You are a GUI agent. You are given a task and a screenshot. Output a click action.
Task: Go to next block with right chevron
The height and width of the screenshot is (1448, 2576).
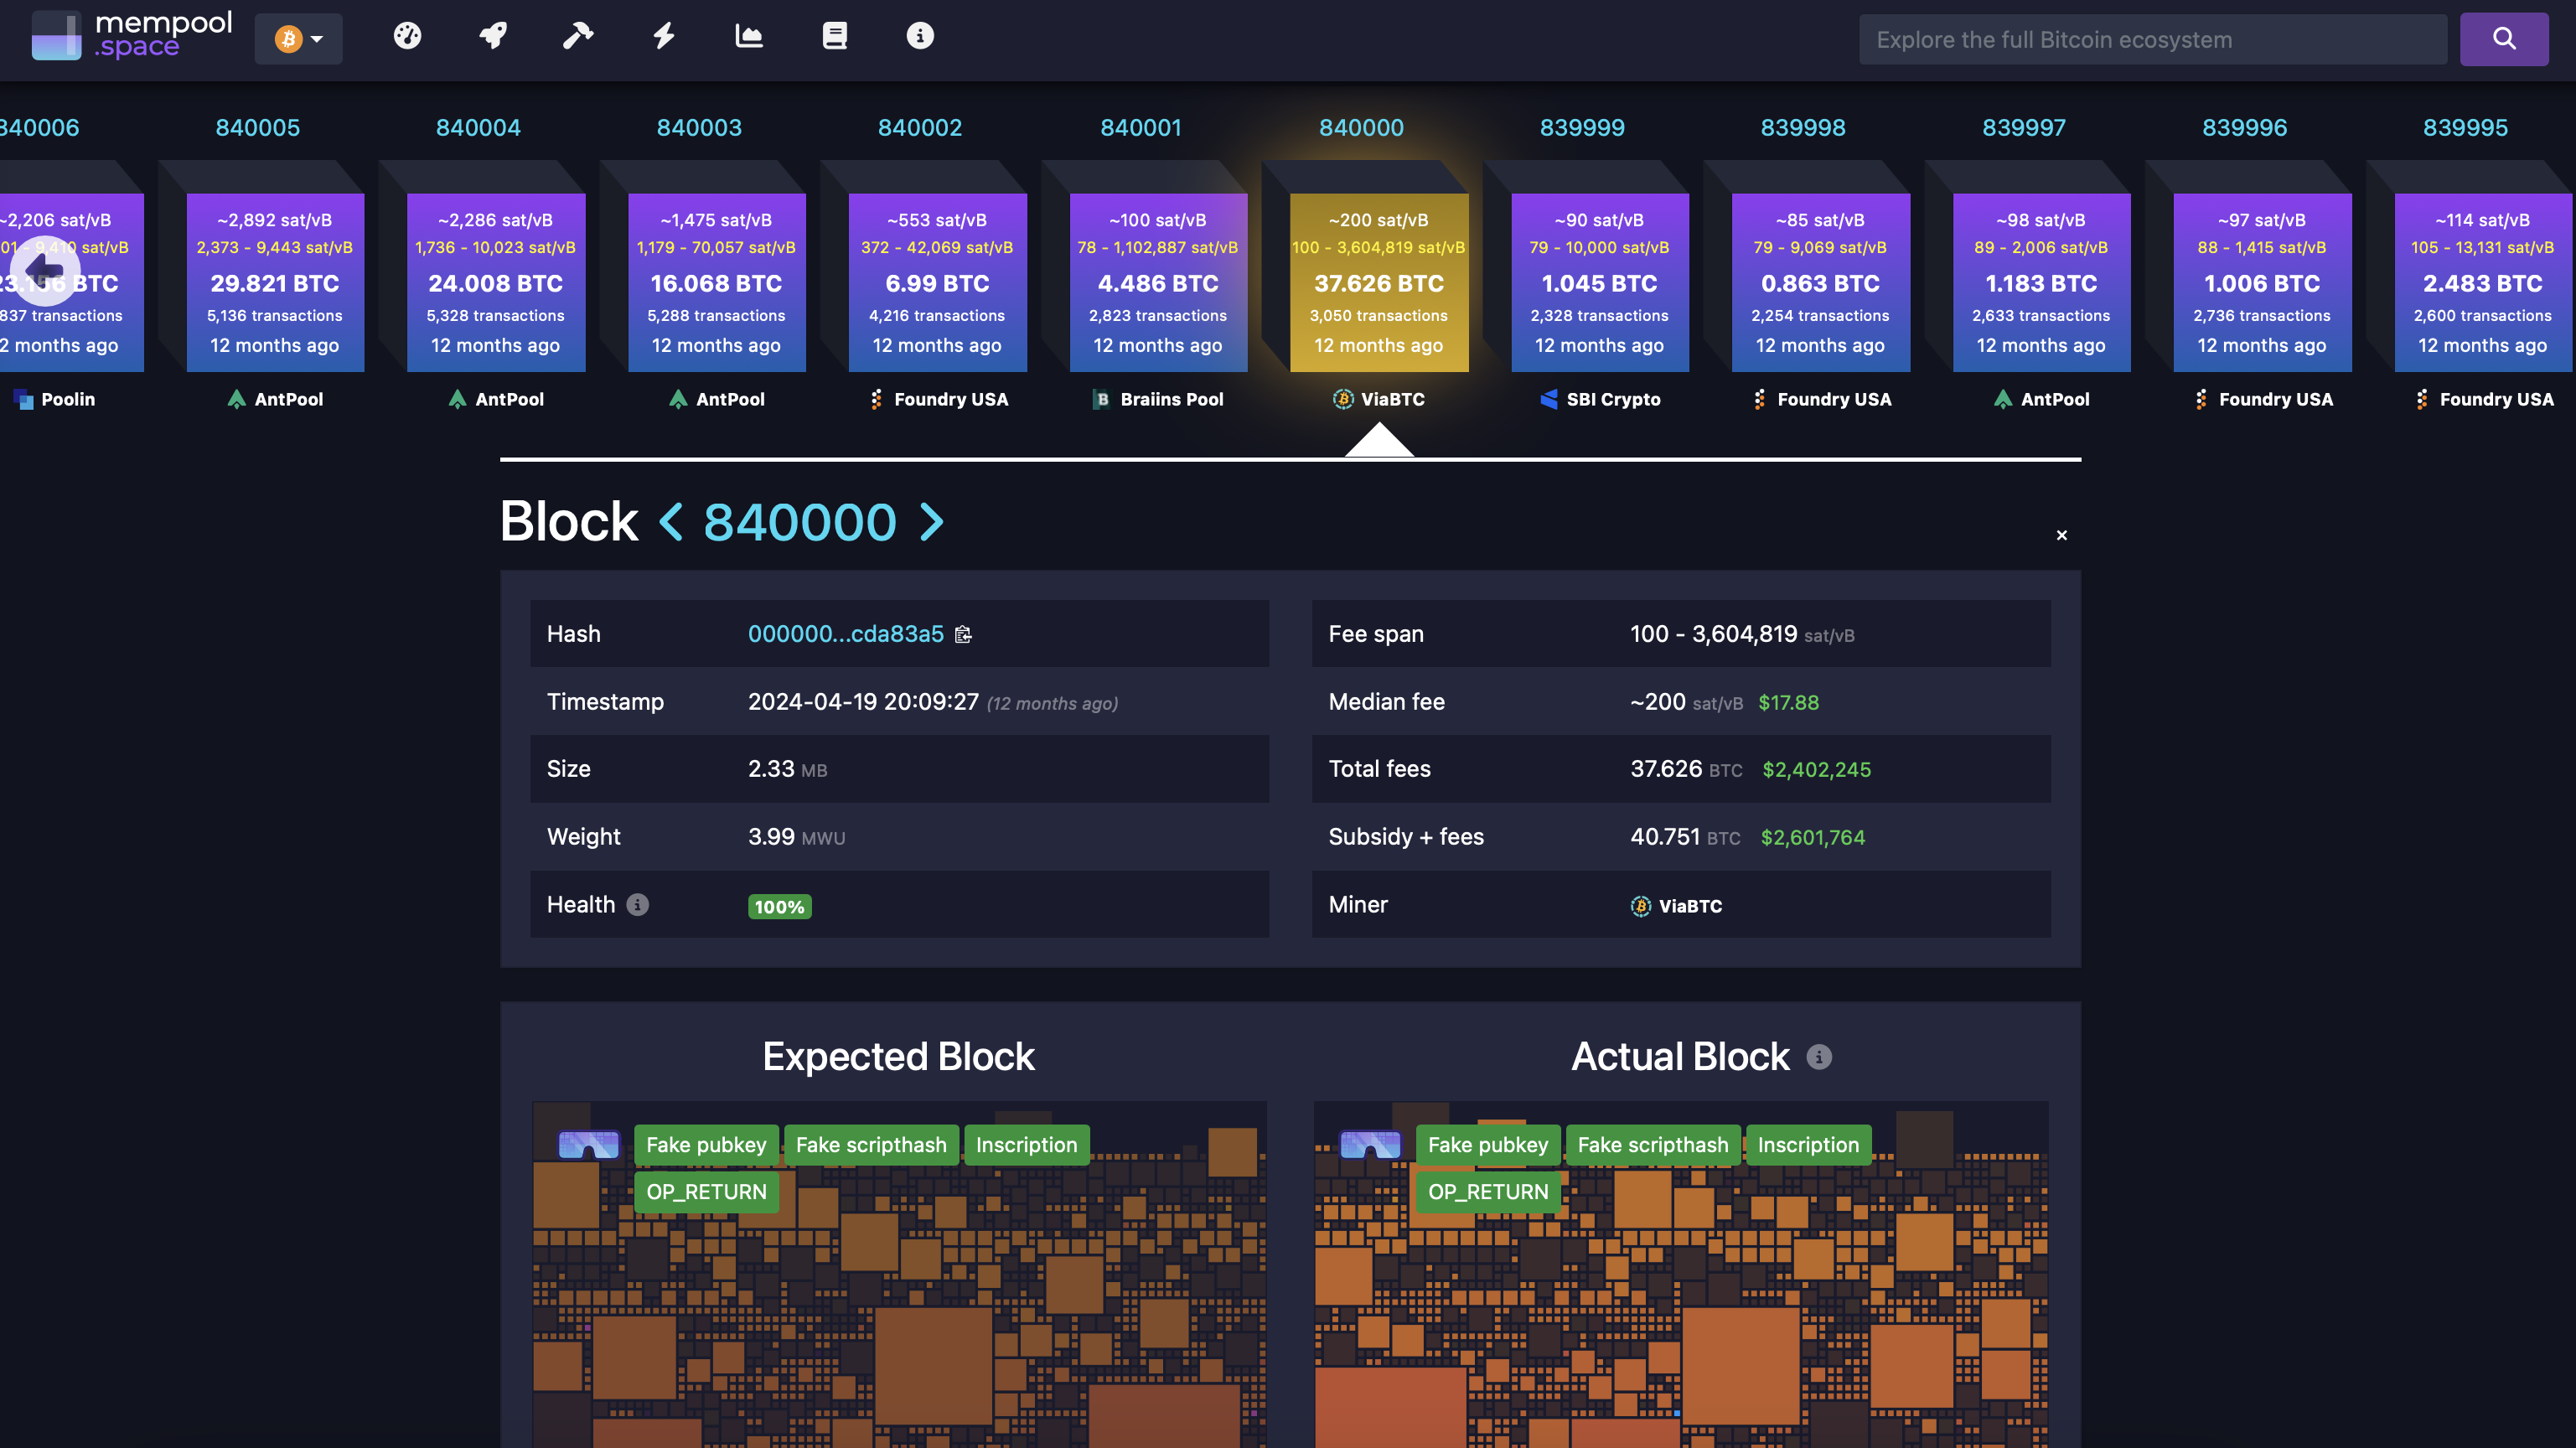pos(931,521)
